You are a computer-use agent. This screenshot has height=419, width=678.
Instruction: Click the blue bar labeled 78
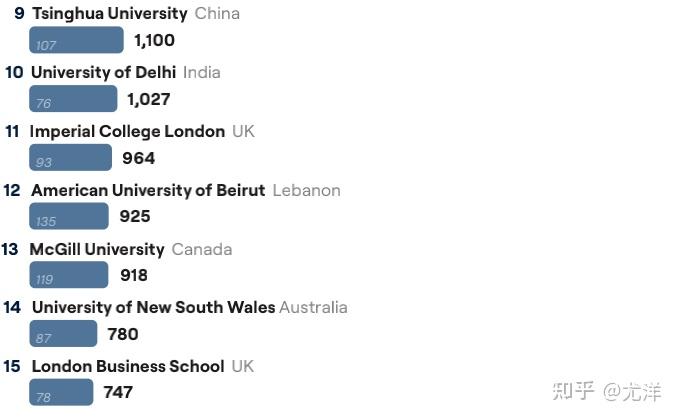(61, 392)
